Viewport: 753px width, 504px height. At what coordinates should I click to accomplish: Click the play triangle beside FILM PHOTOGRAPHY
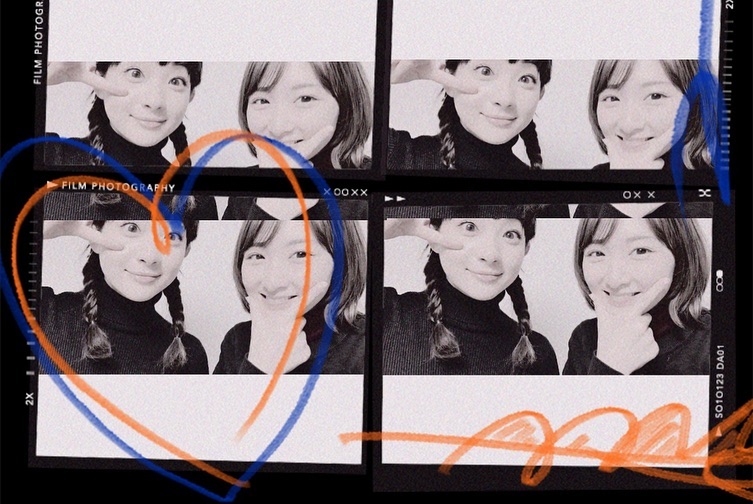[52, 185]
